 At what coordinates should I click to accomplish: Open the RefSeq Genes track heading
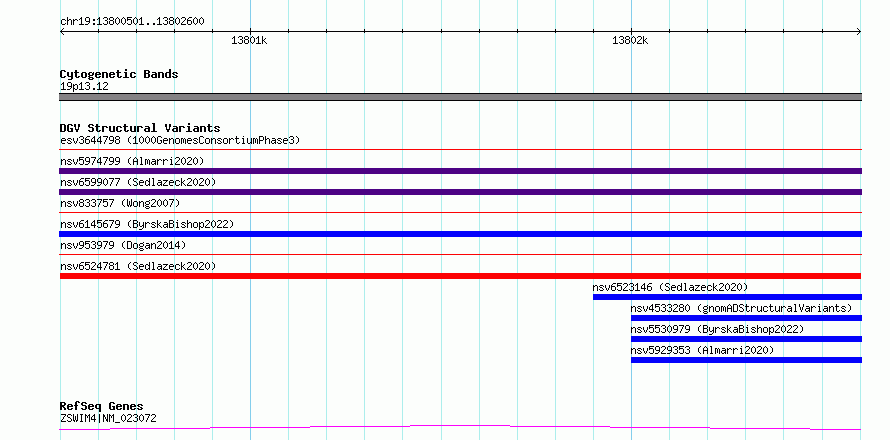tap(102, 407)
